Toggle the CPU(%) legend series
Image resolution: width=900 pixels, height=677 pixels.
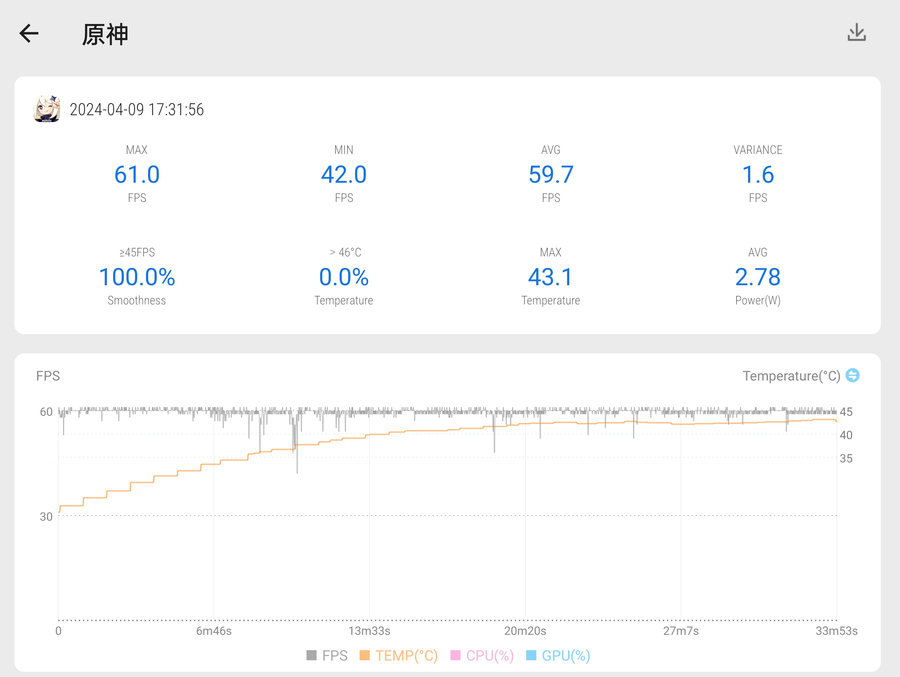[482, 656]
